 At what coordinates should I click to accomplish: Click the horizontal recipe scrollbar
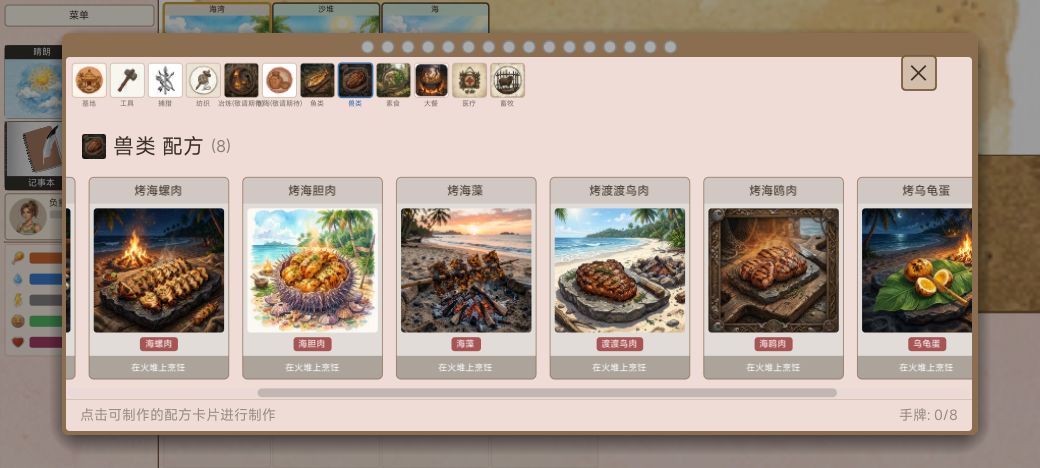(x=547, y=392)
